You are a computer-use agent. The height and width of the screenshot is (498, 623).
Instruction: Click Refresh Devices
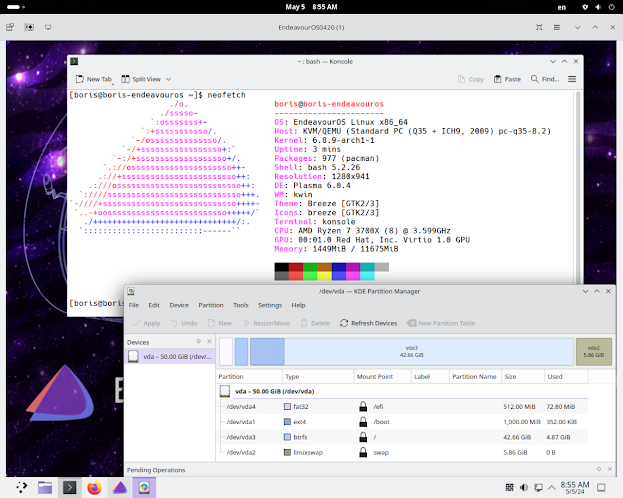[x=368, y=323]
